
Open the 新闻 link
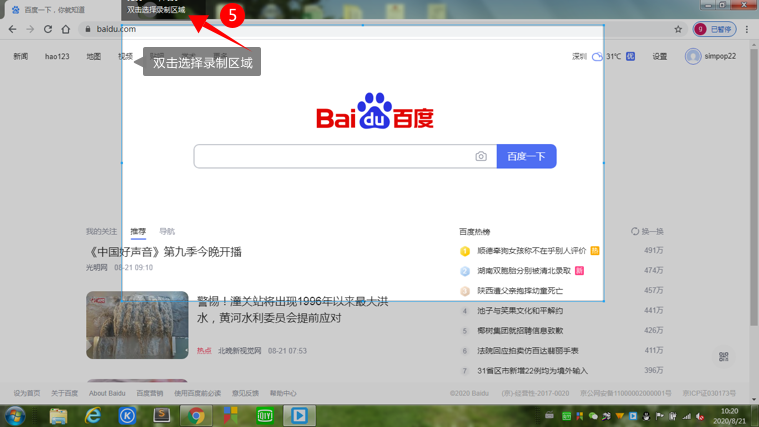click(x=20, y=57)
